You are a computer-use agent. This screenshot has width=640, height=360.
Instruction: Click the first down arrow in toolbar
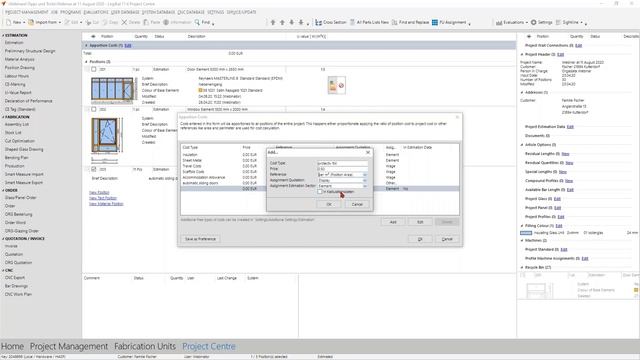point(291,22)
